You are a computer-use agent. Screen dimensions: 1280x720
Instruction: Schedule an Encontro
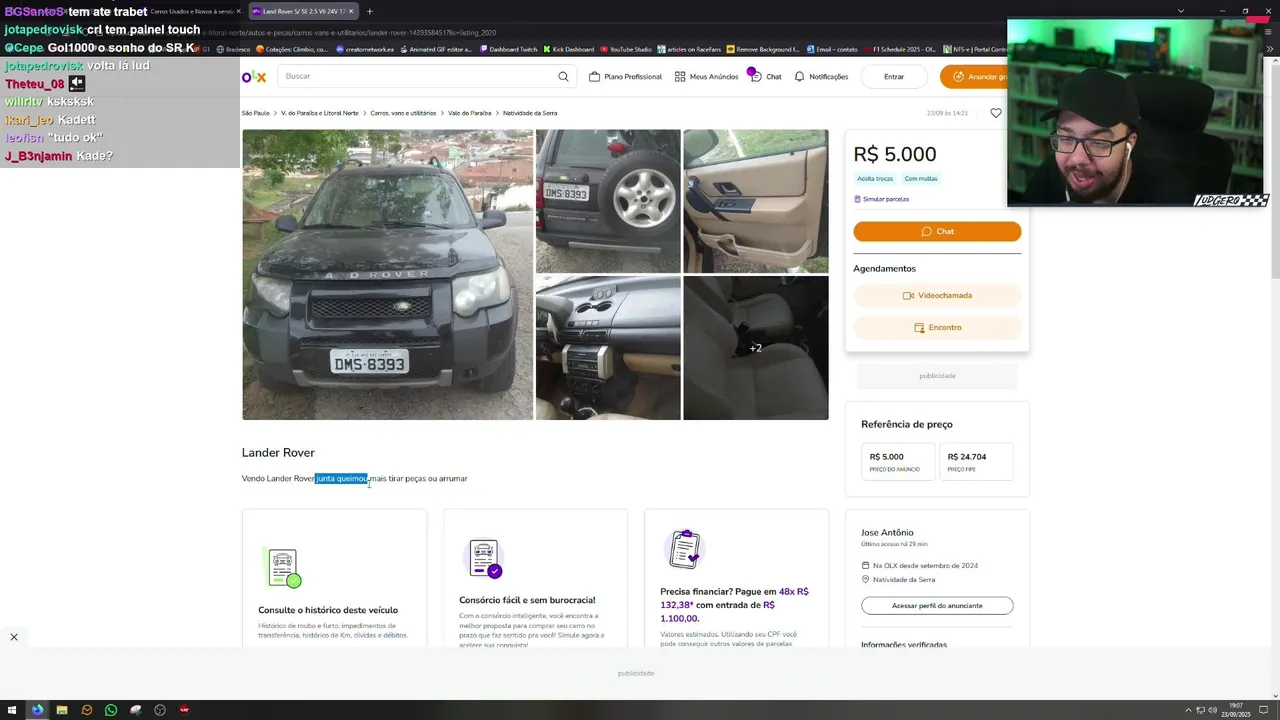(x=937, y=327)
